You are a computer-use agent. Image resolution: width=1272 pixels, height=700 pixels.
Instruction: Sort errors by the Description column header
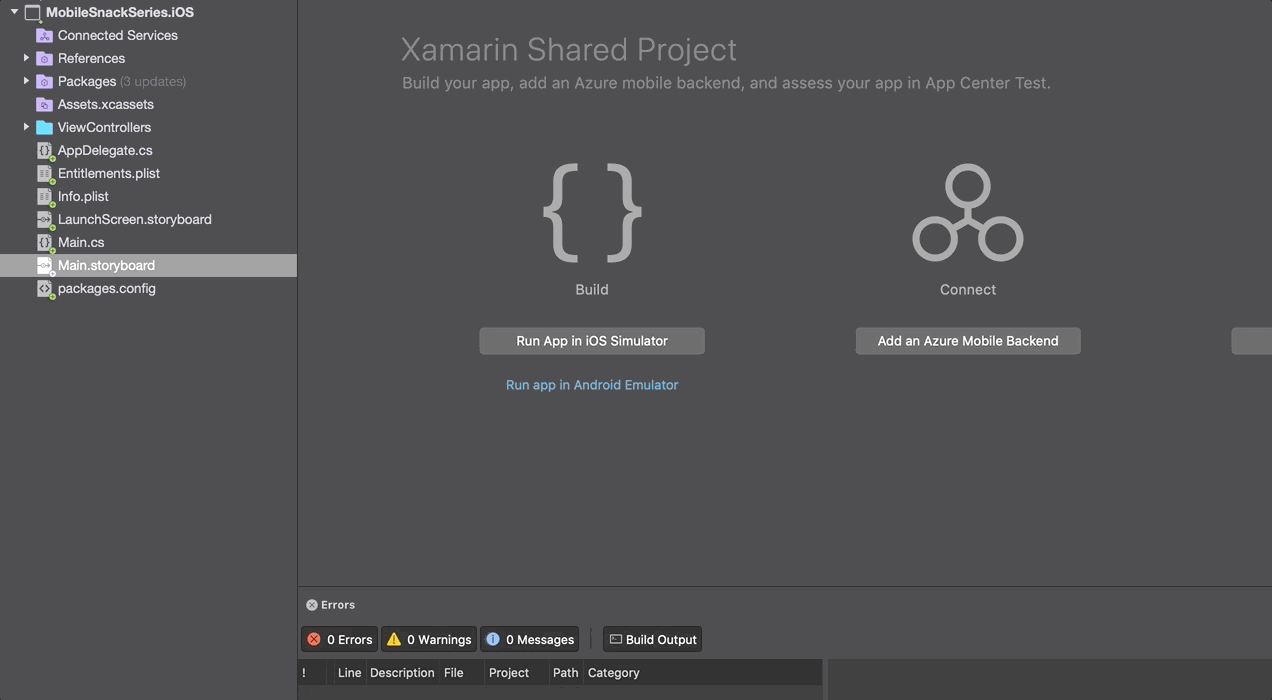click(x=402, y=673)
